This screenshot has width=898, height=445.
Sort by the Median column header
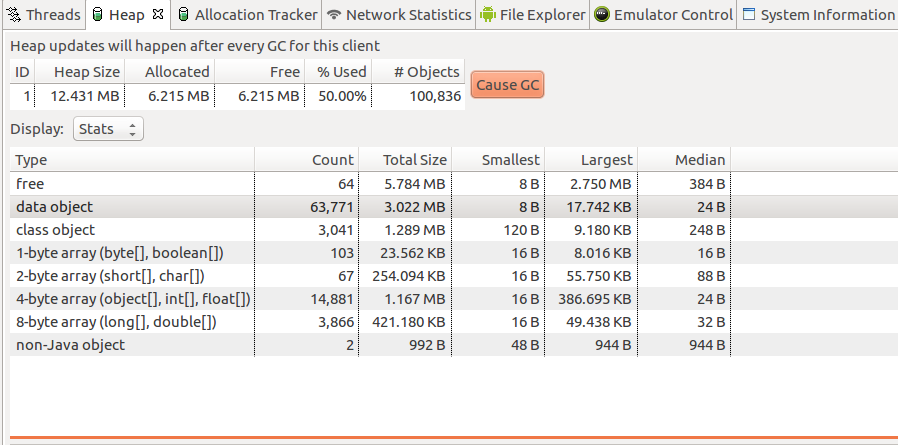(684, 160)
